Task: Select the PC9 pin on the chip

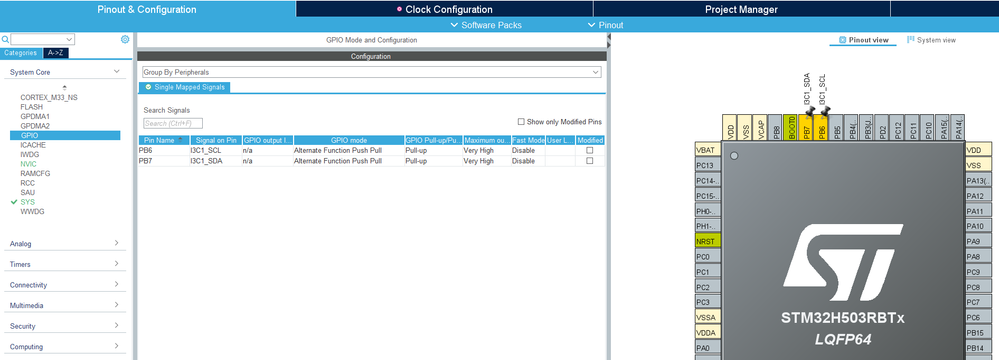Action: click(x=979, y=272)
